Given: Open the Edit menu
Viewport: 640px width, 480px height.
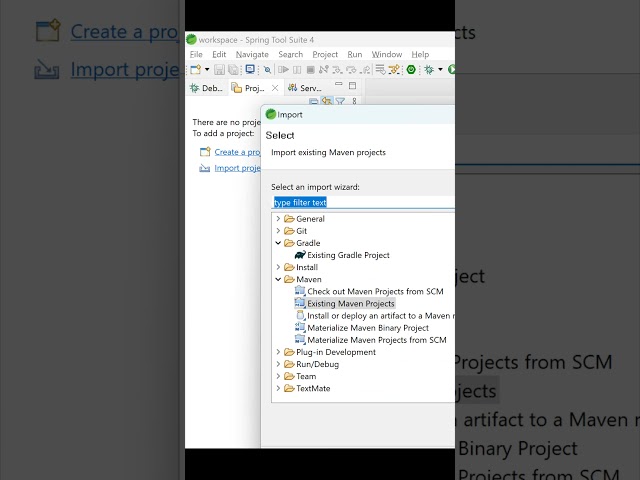Looking at the screenshot, I should point(219,54).
